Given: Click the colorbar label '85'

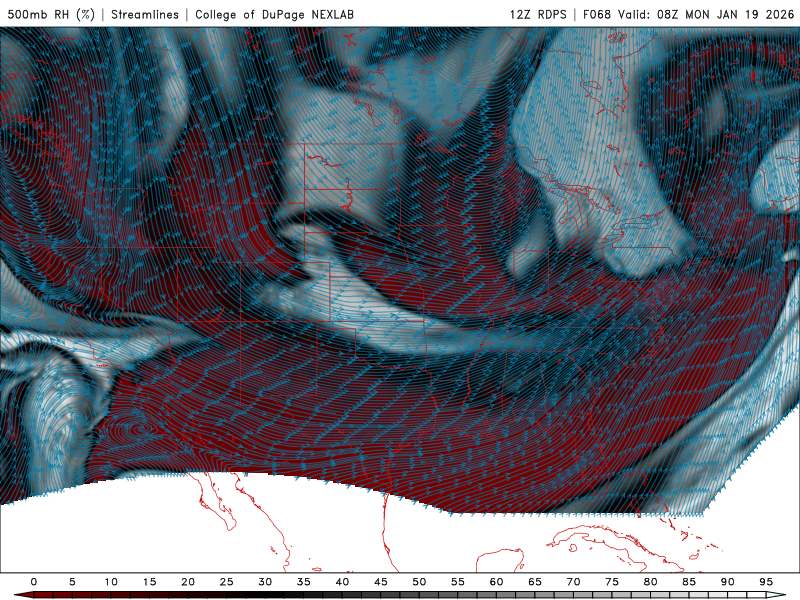Looking at the screenshot, I should tap(689, 582).
